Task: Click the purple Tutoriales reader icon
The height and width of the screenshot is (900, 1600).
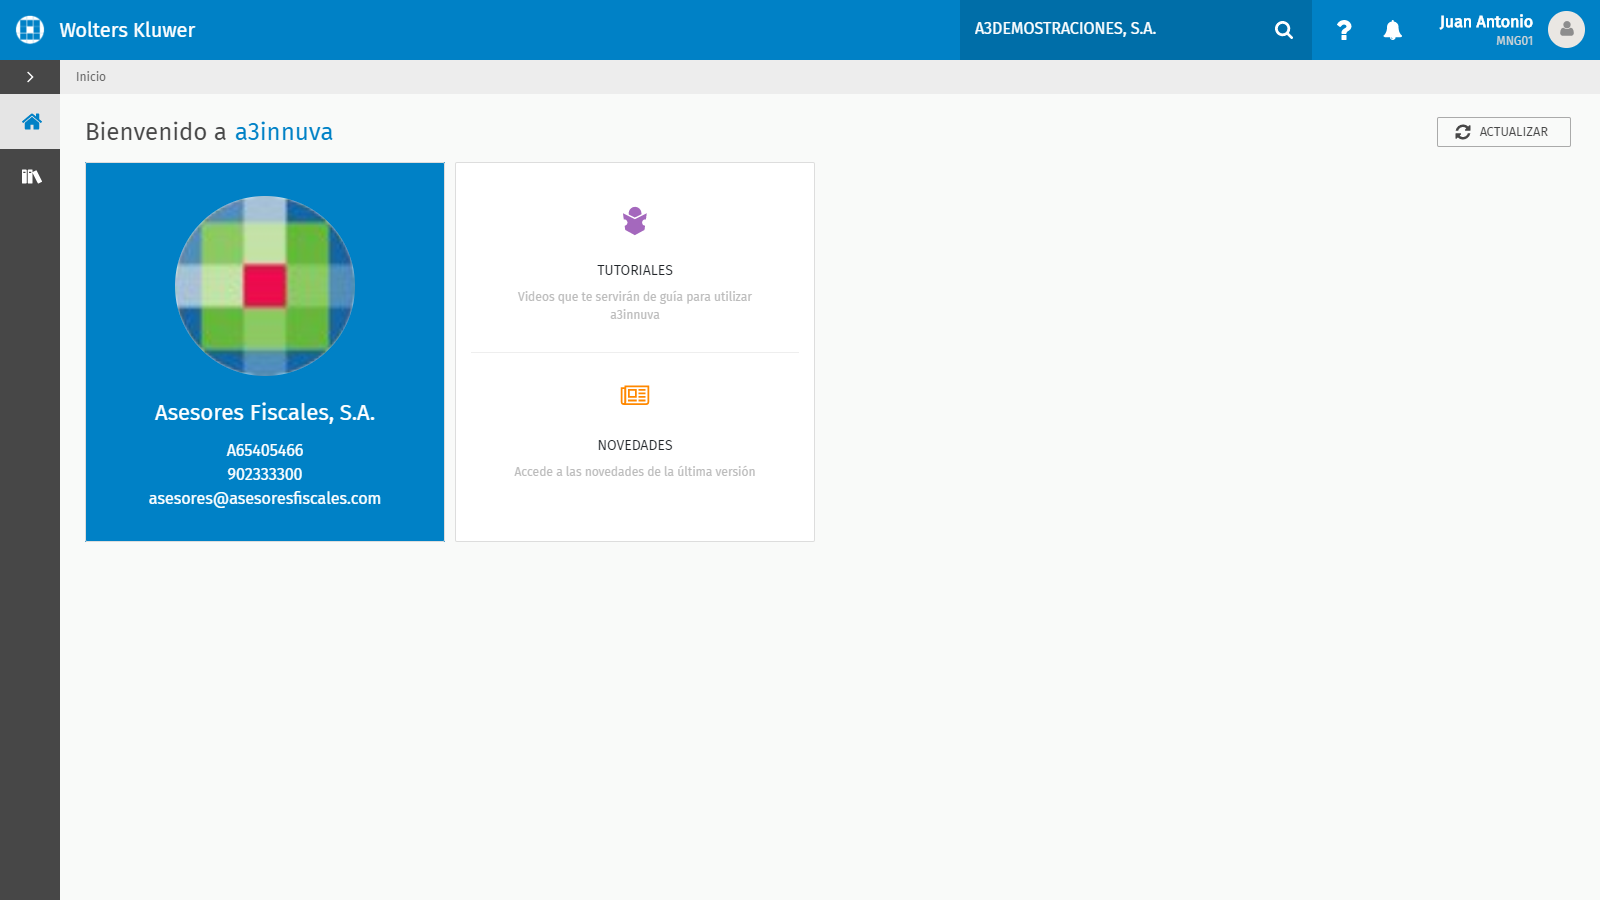Action: click(635, 220)
